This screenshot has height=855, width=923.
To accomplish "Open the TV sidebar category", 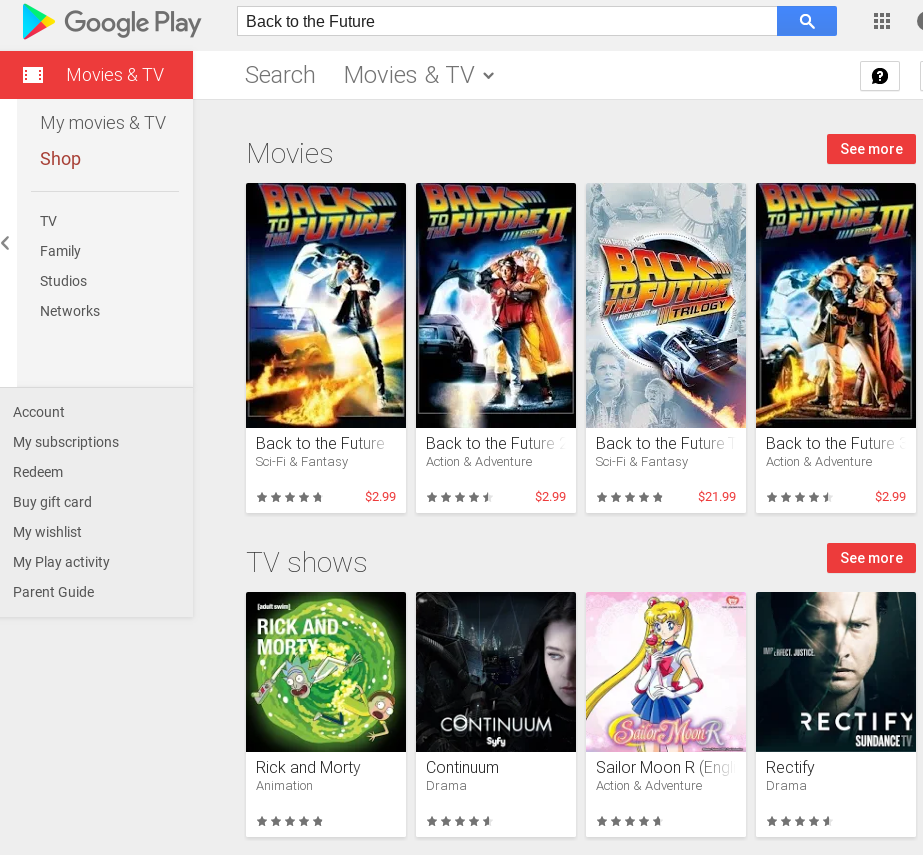I will [48, 221].
